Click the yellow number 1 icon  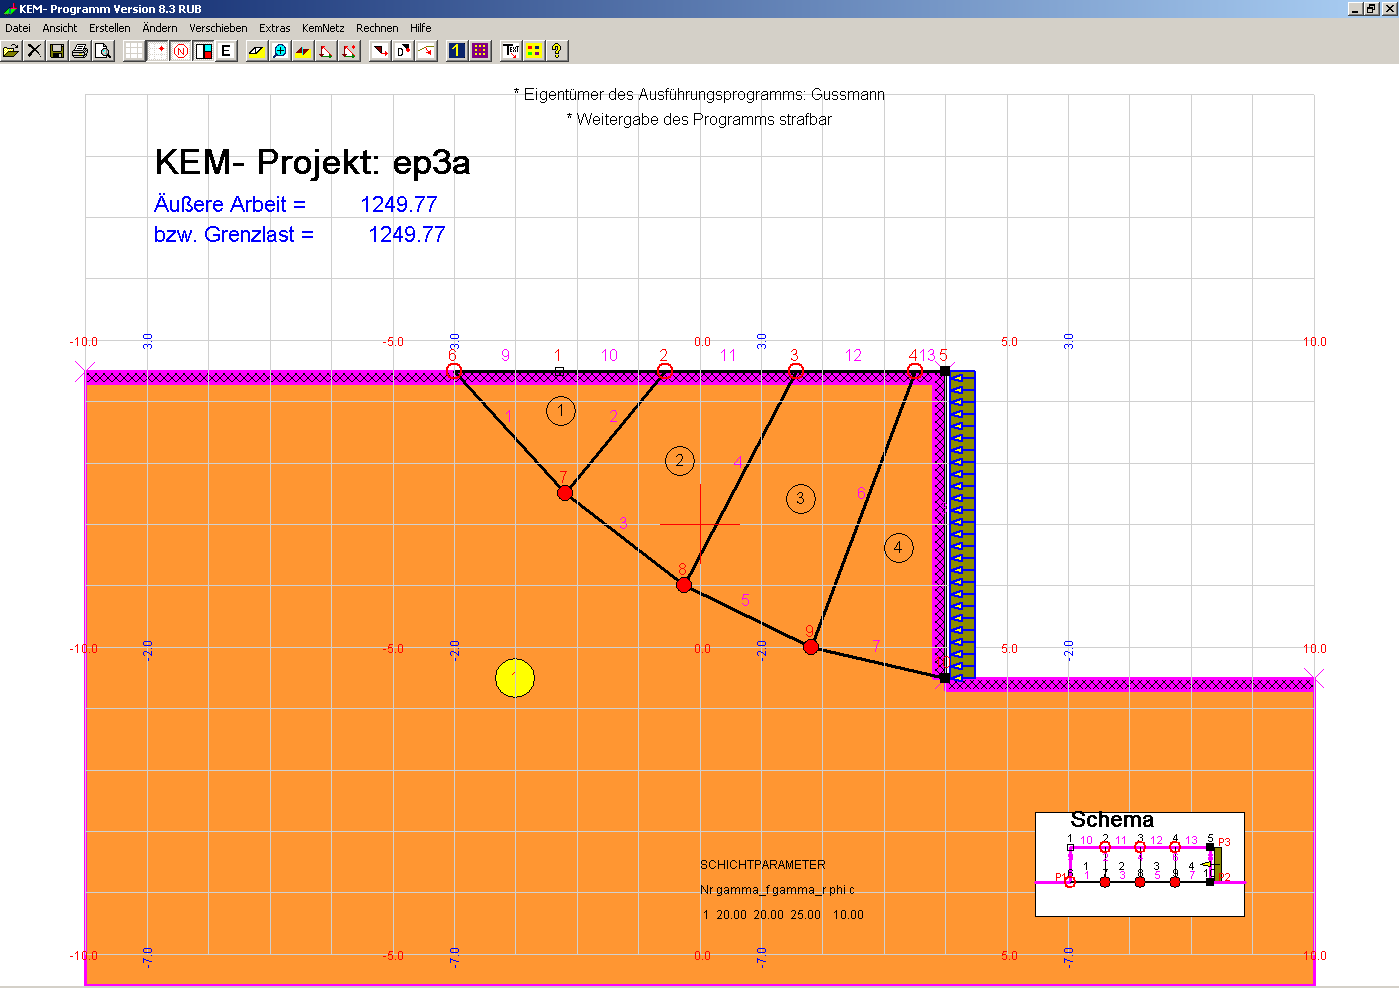pos(457,50)
